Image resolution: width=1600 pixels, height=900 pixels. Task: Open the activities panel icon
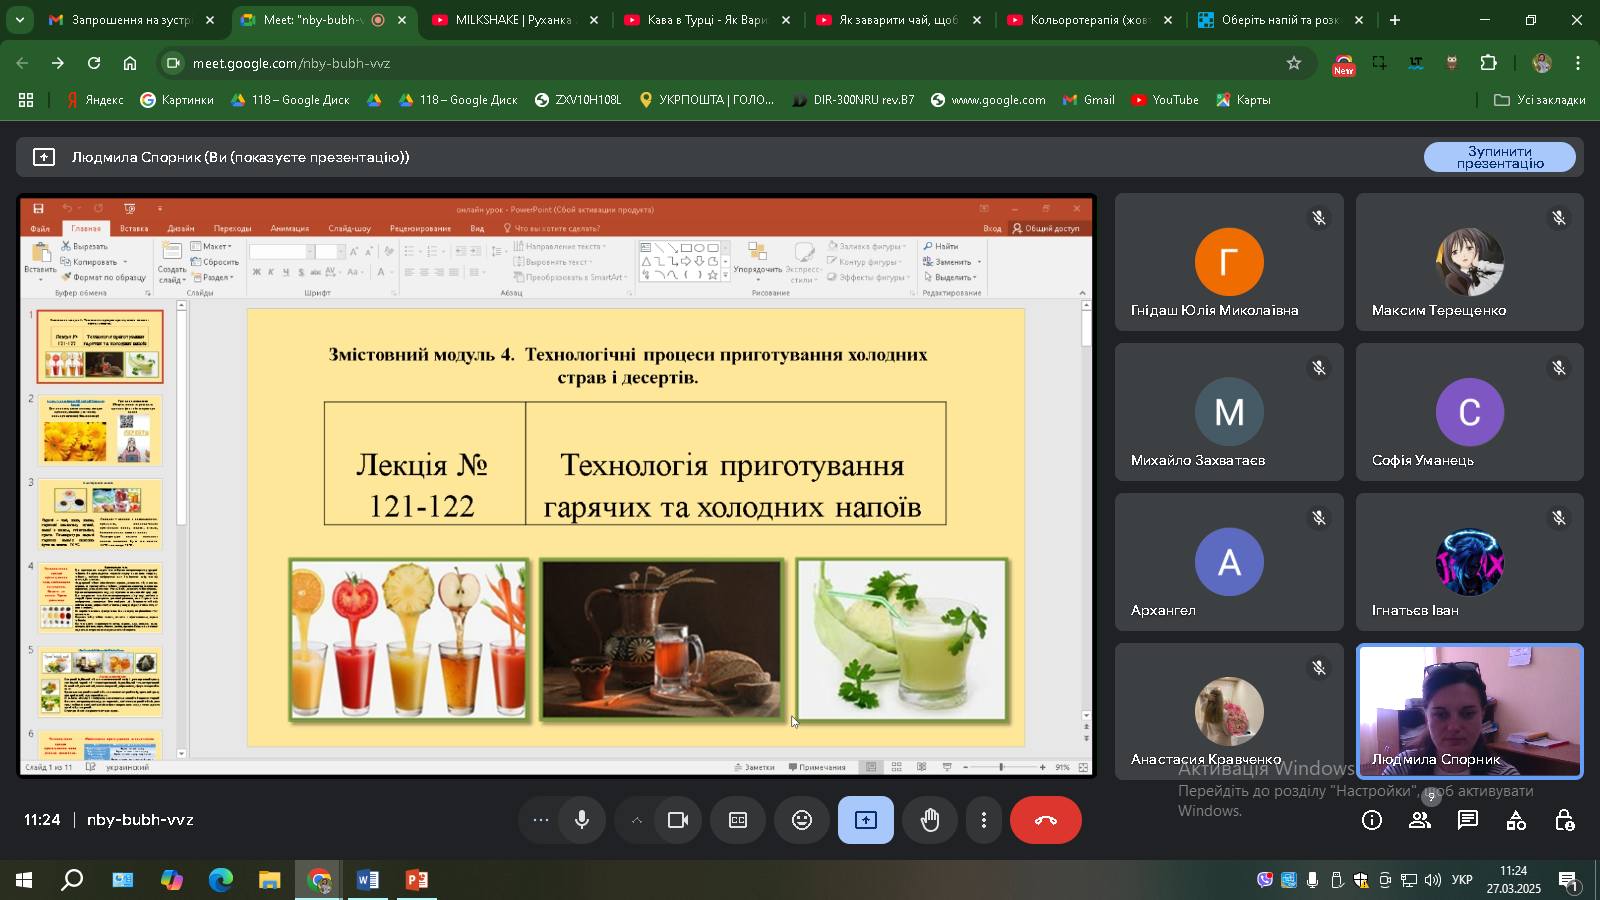point(1516,820)
